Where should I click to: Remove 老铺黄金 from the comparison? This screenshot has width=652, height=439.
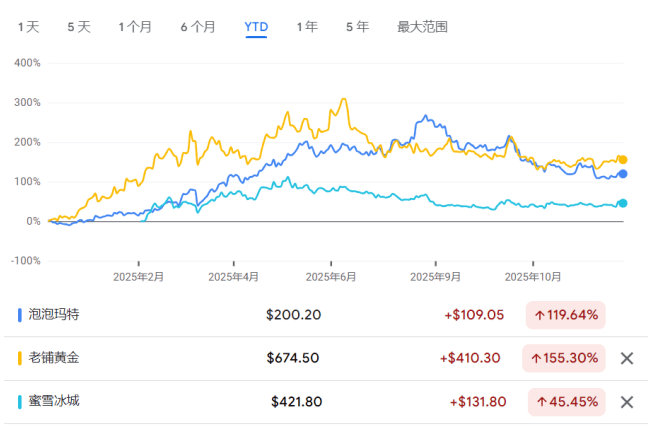pos(627,358)
